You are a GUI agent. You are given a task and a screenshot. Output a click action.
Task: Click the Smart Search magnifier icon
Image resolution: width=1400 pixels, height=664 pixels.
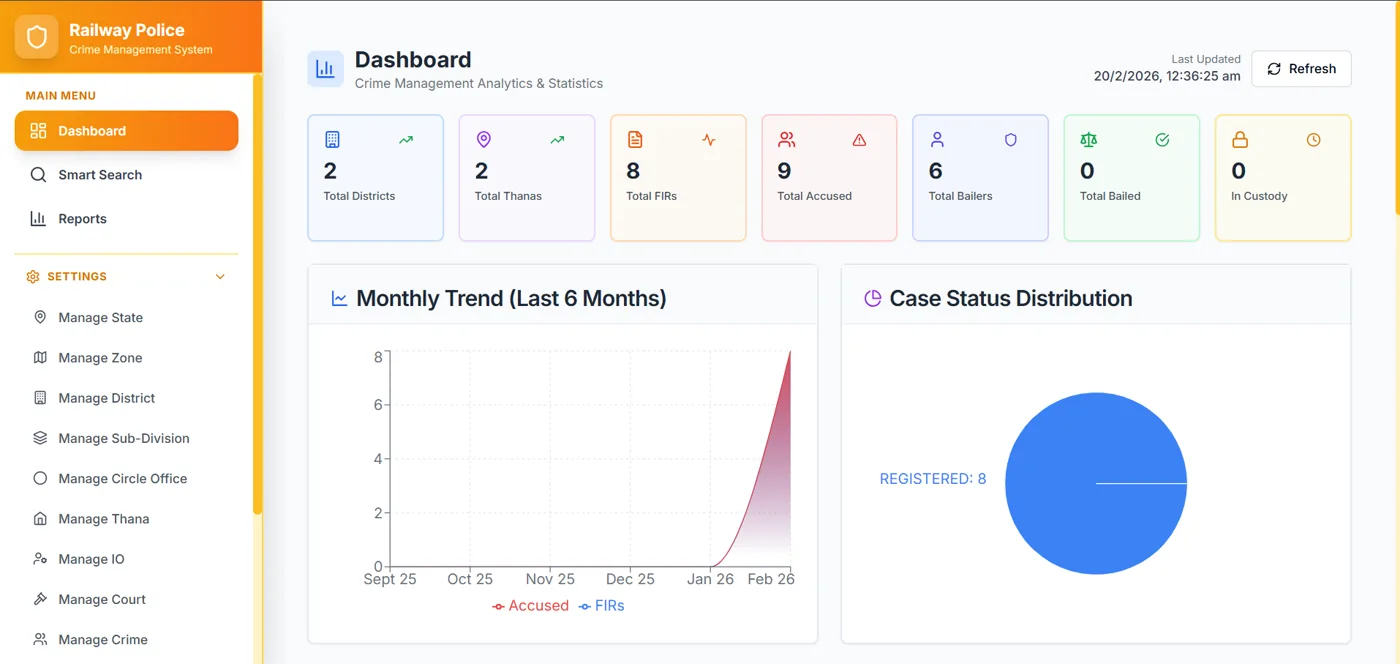click(x=38, y=175)
